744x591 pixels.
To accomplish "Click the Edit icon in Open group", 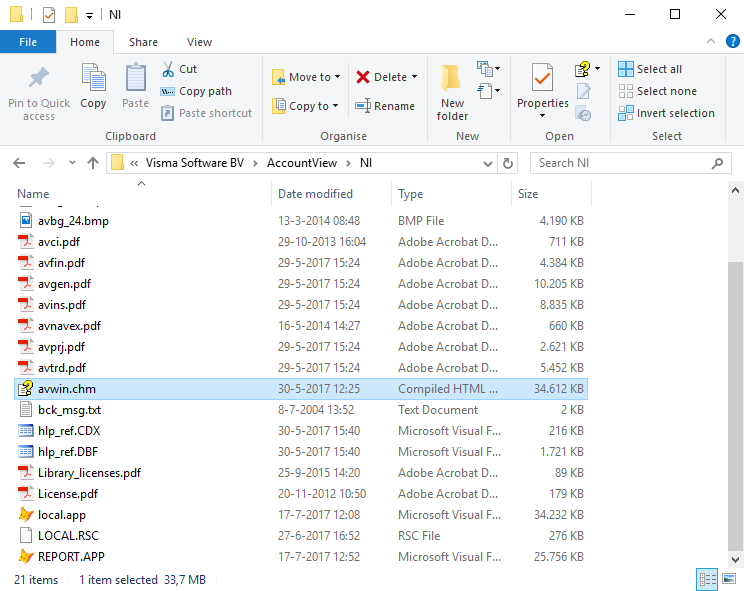I will [583, 91].
